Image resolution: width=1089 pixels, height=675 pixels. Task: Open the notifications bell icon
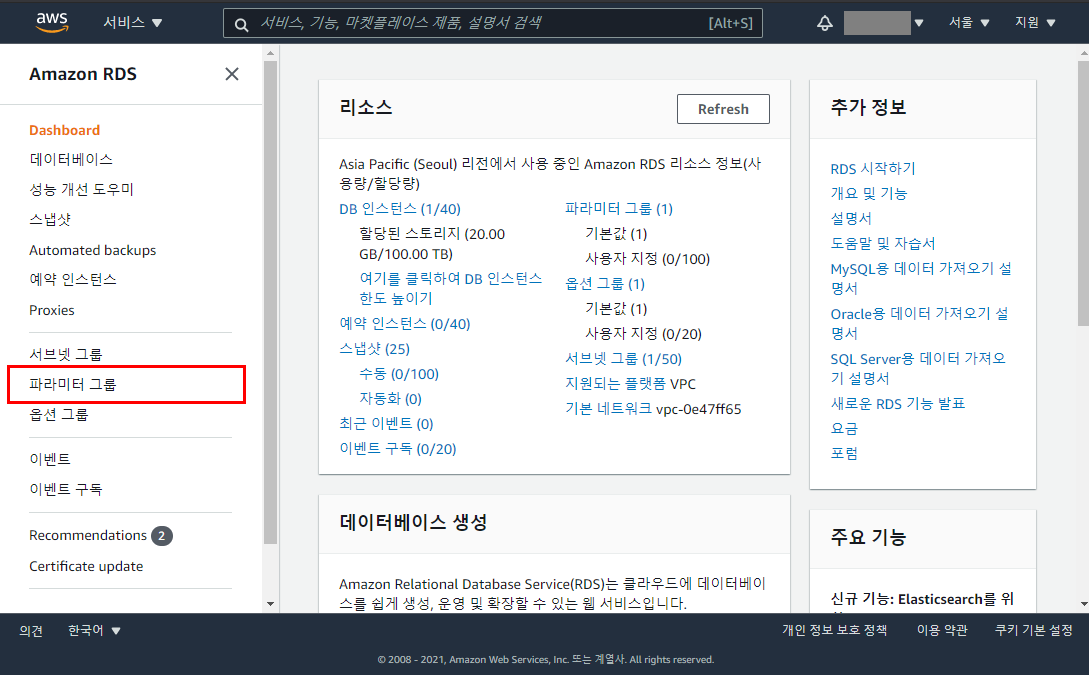[x=824, y=23]
